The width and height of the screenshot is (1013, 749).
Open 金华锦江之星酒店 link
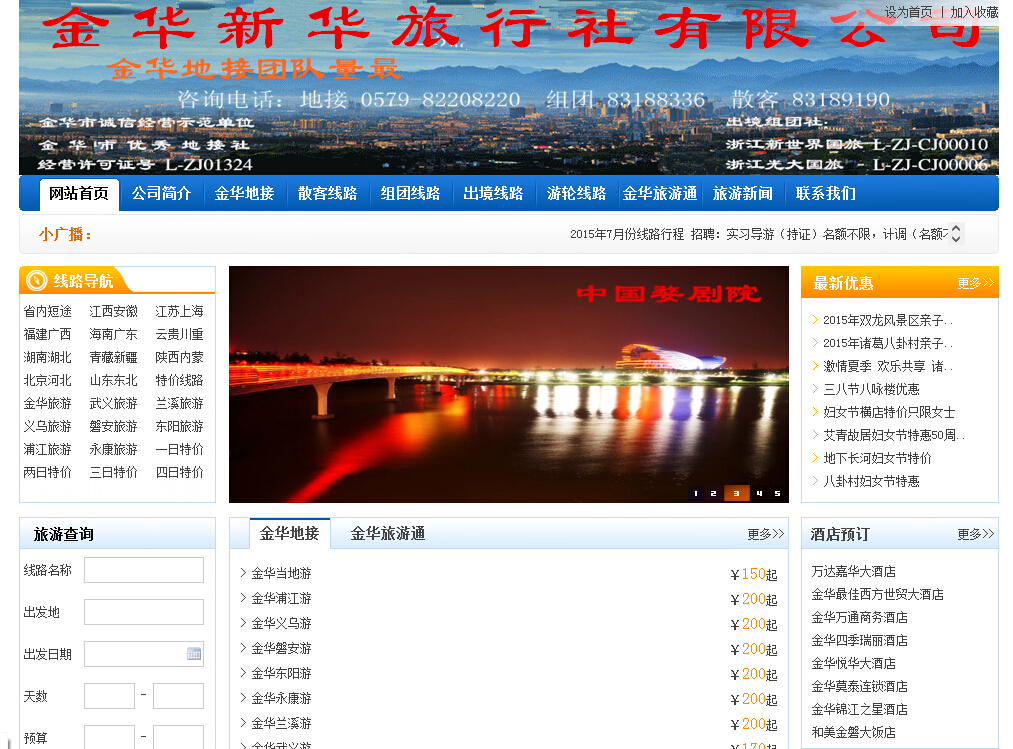pos(859,710)
